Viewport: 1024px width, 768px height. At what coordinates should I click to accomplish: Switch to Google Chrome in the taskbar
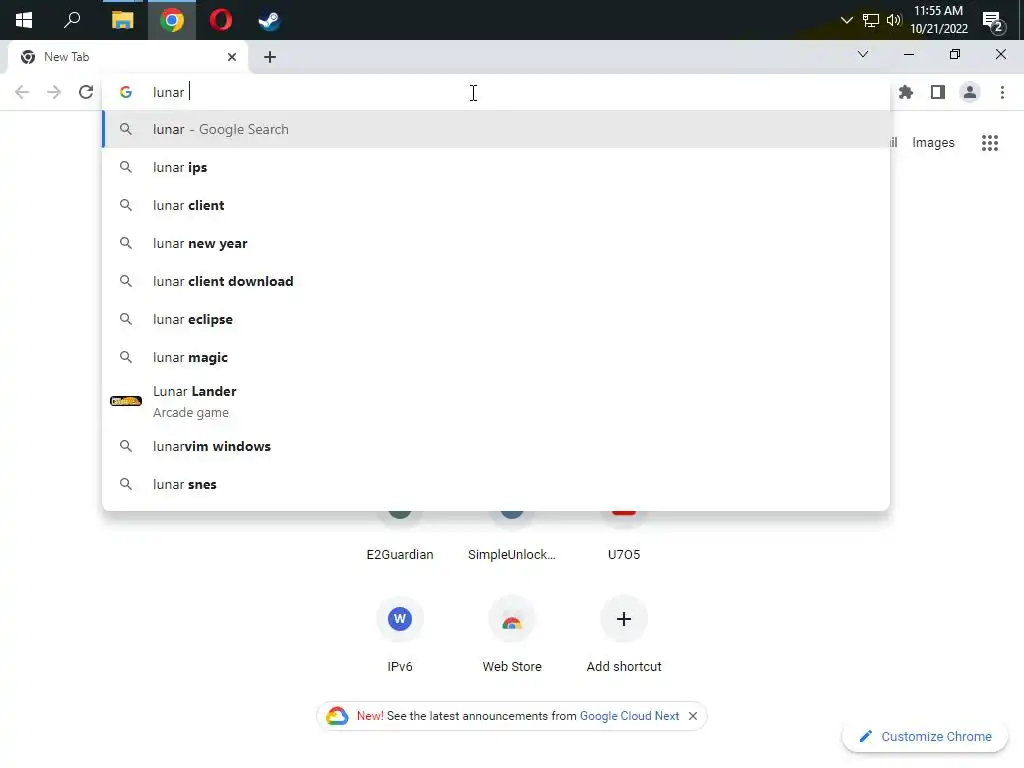172,20
